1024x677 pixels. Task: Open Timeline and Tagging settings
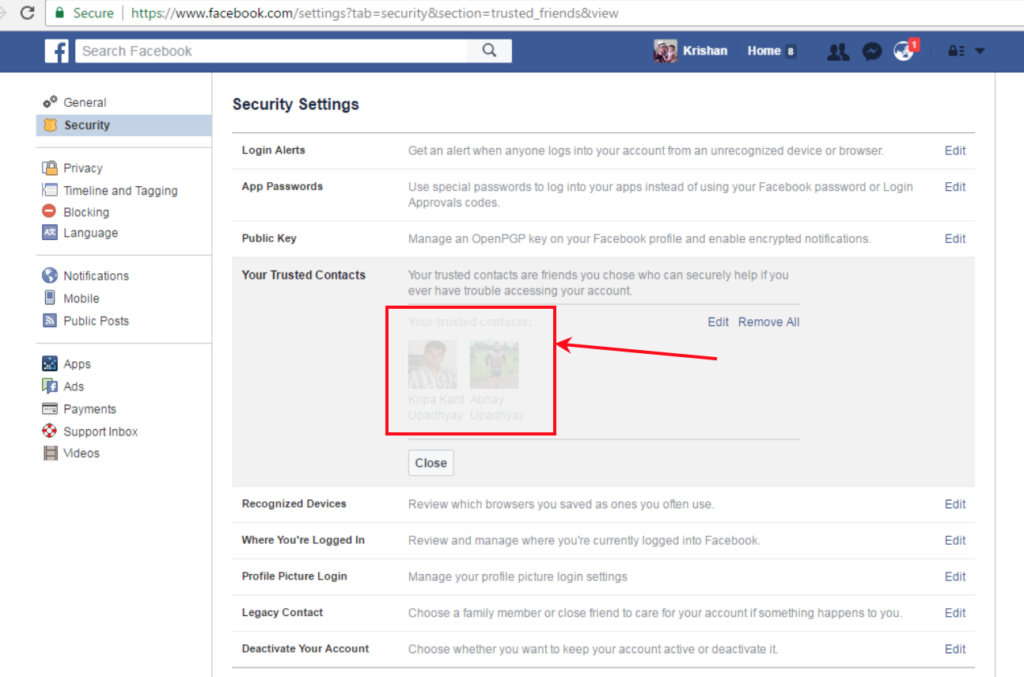coord(120,191)
